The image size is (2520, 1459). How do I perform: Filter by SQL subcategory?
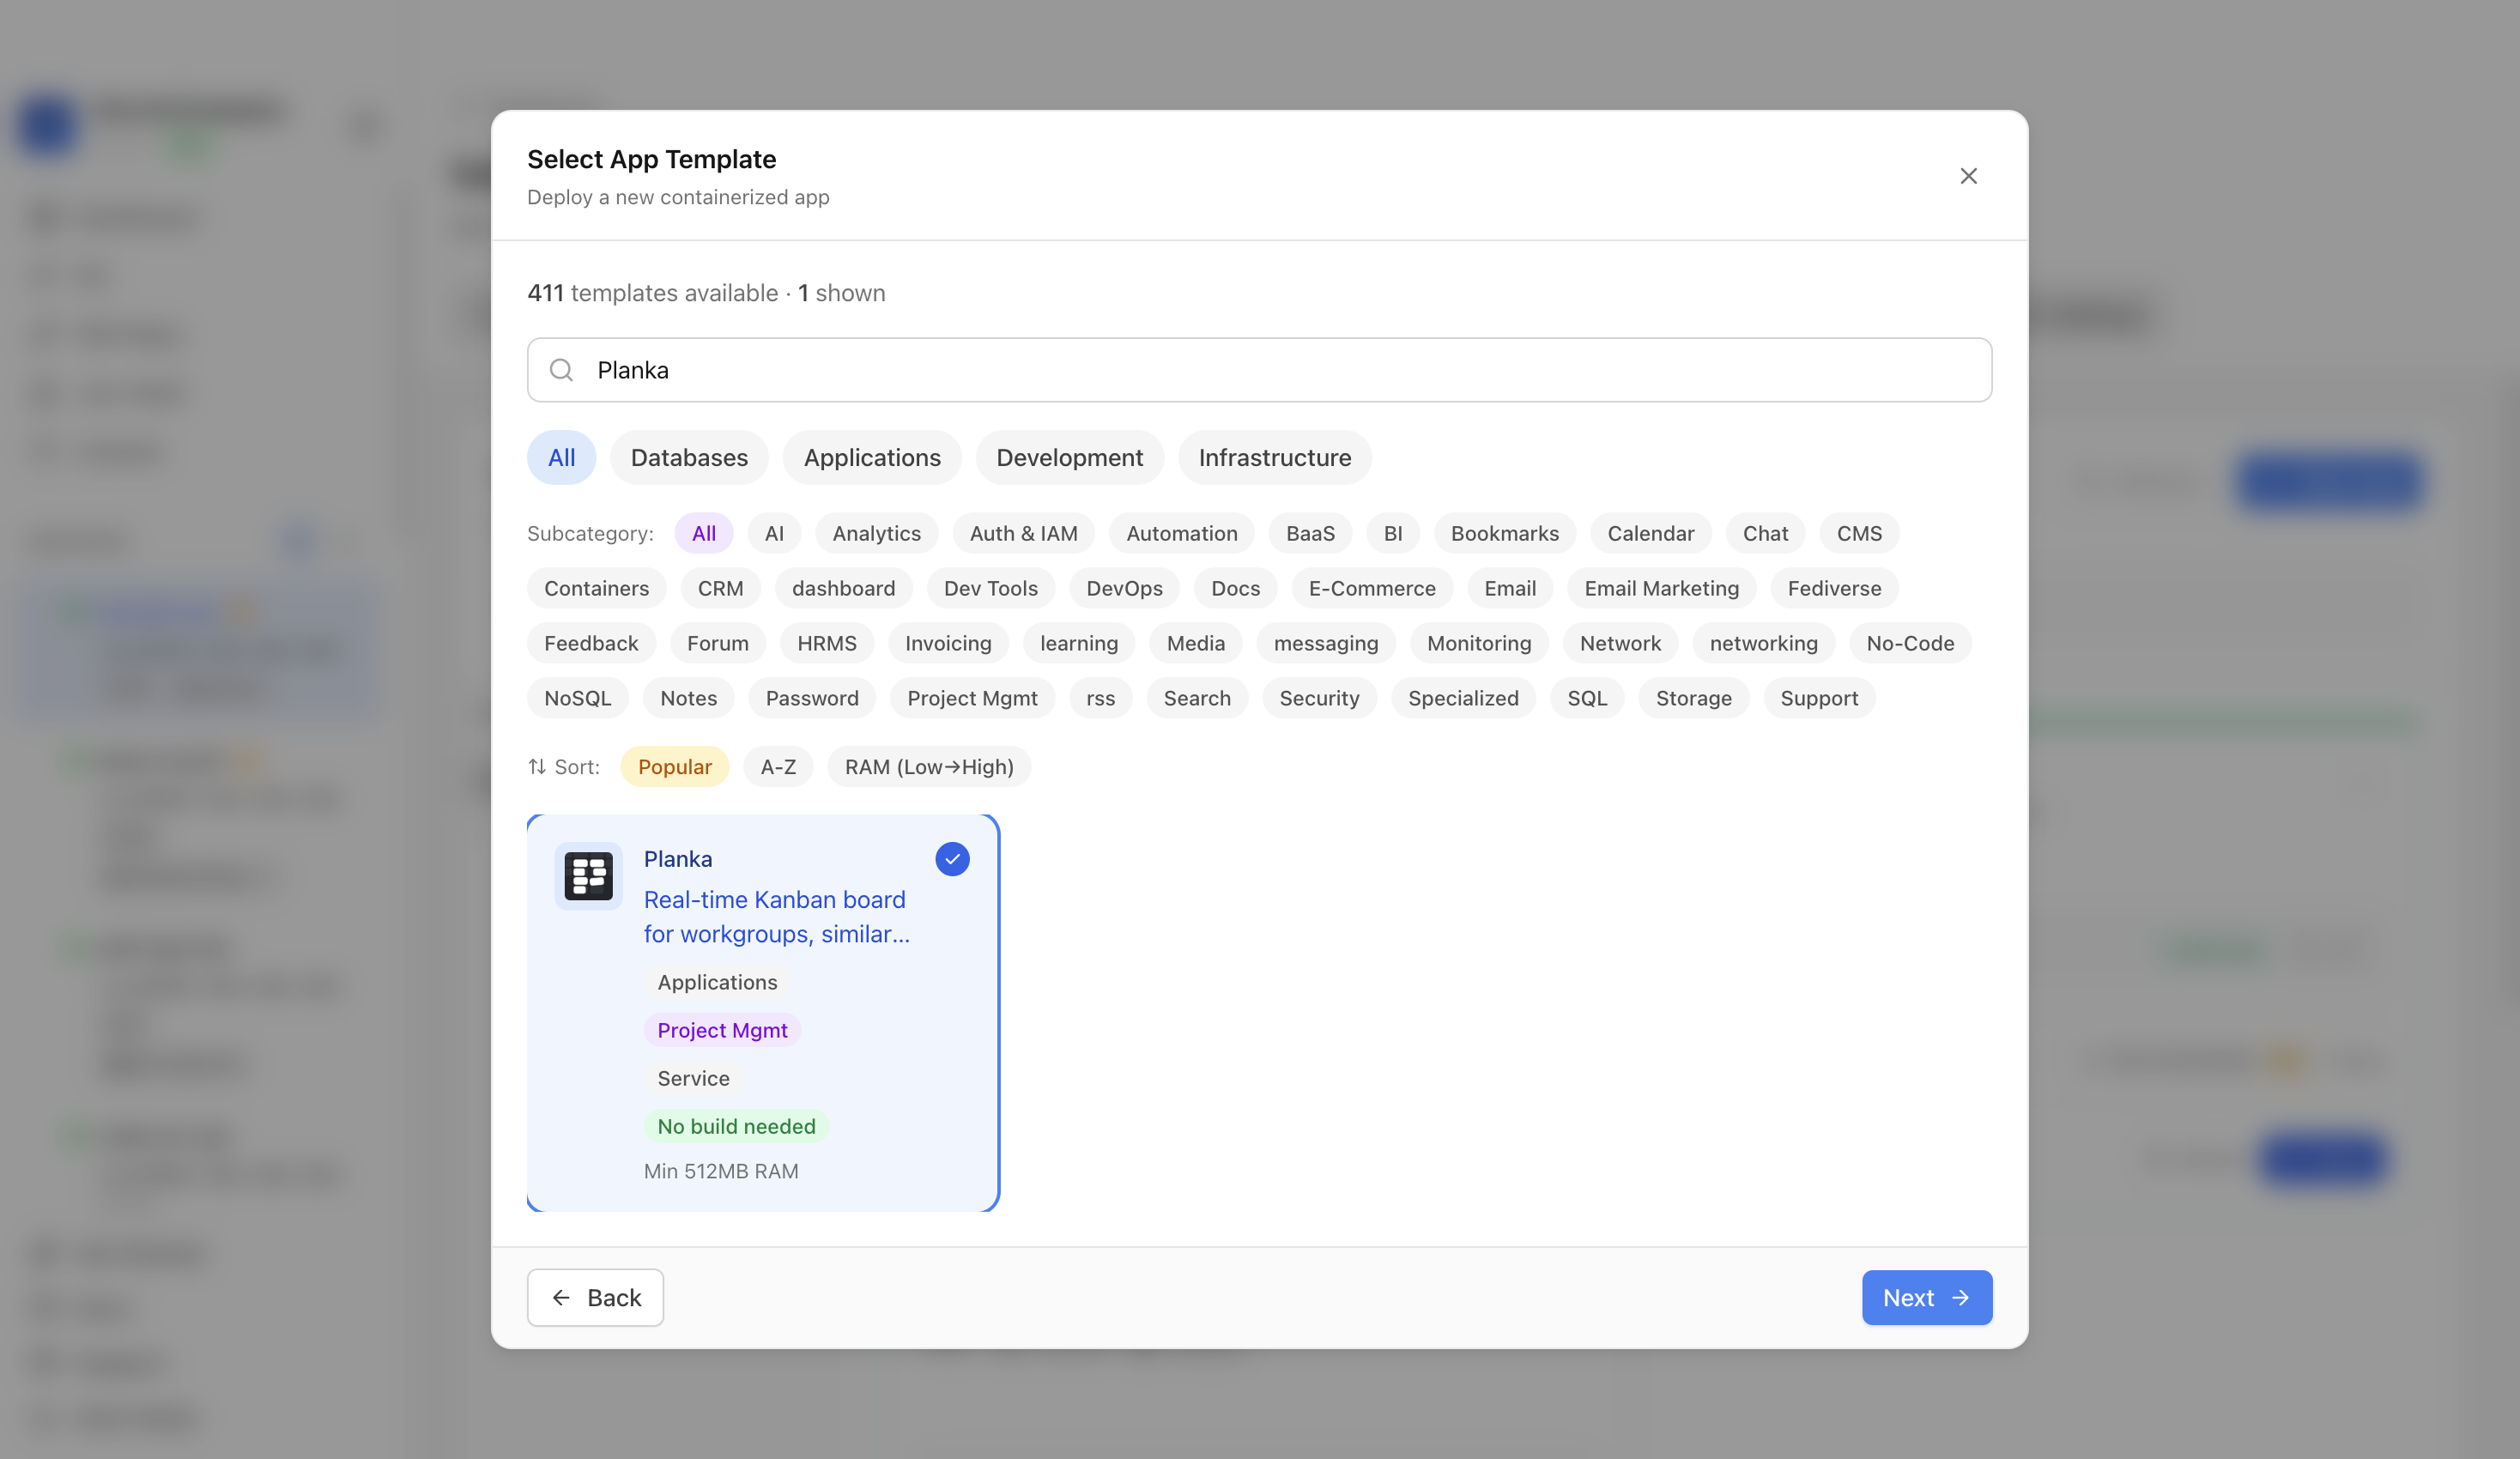(1587, 698)
